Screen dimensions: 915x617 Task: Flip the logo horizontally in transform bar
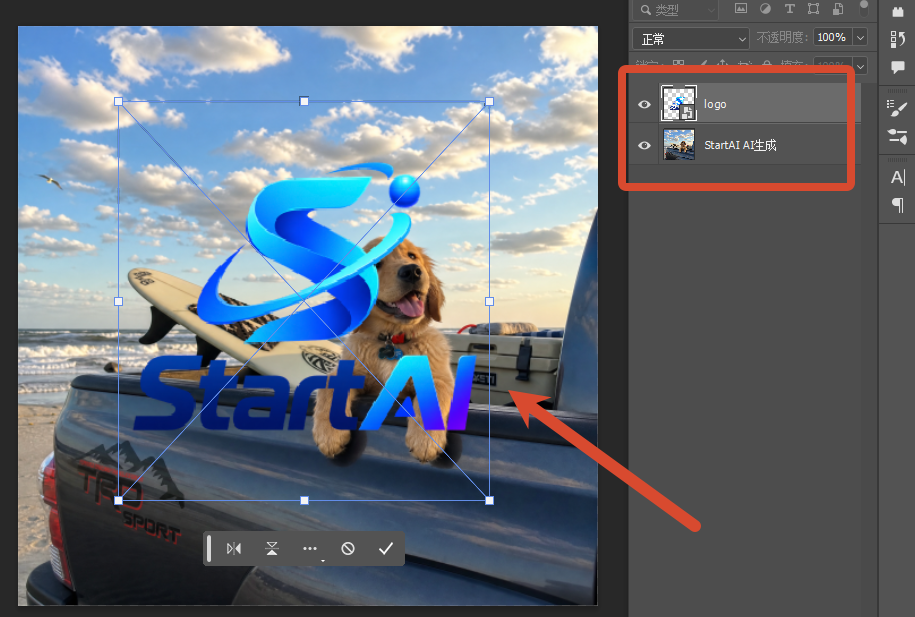[x=233, y=549]
